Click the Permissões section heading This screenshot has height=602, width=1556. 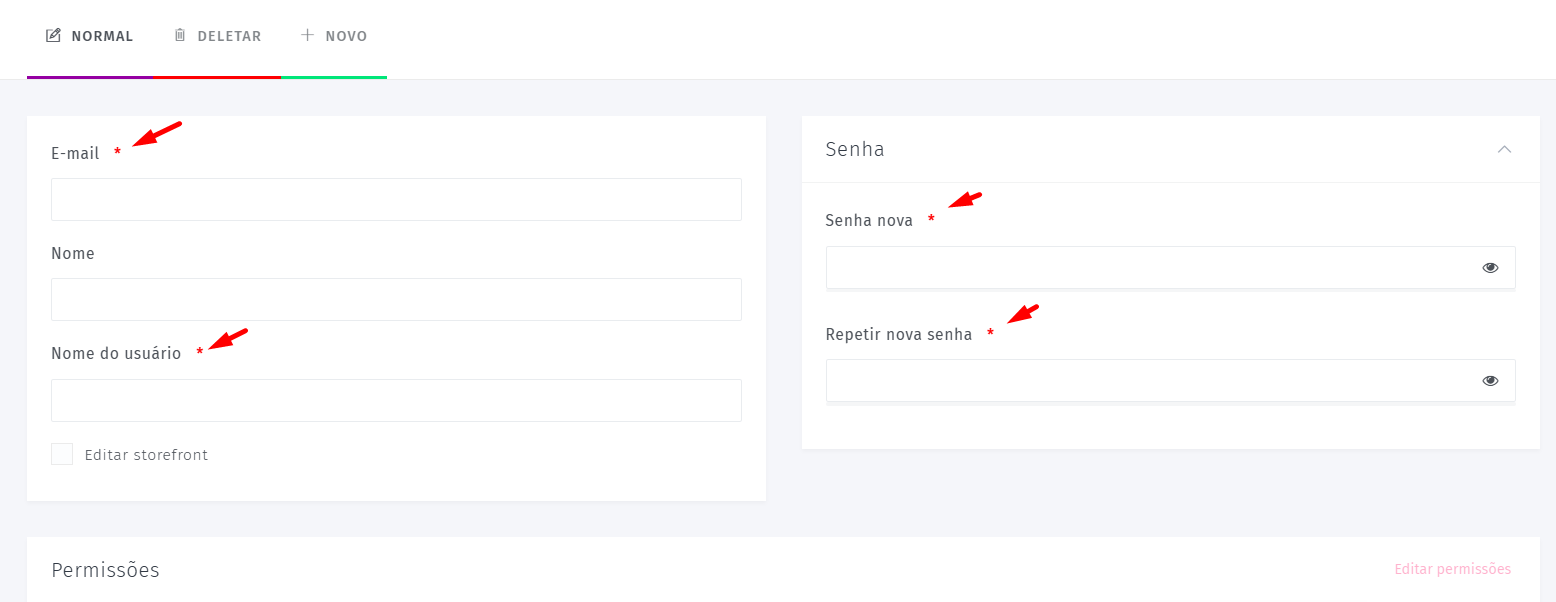pyautogui.click(x=105, y=570)
